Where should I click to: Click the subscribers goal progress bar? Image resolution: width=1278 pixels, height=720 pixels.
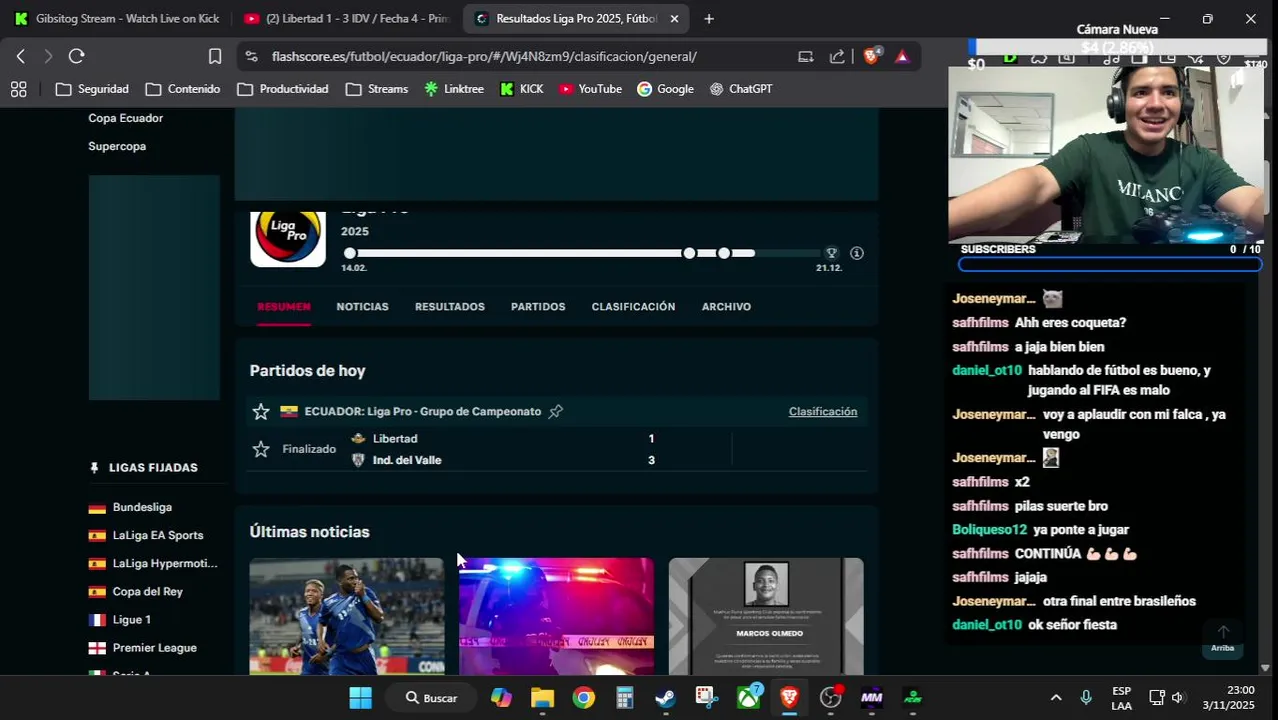1110,265
